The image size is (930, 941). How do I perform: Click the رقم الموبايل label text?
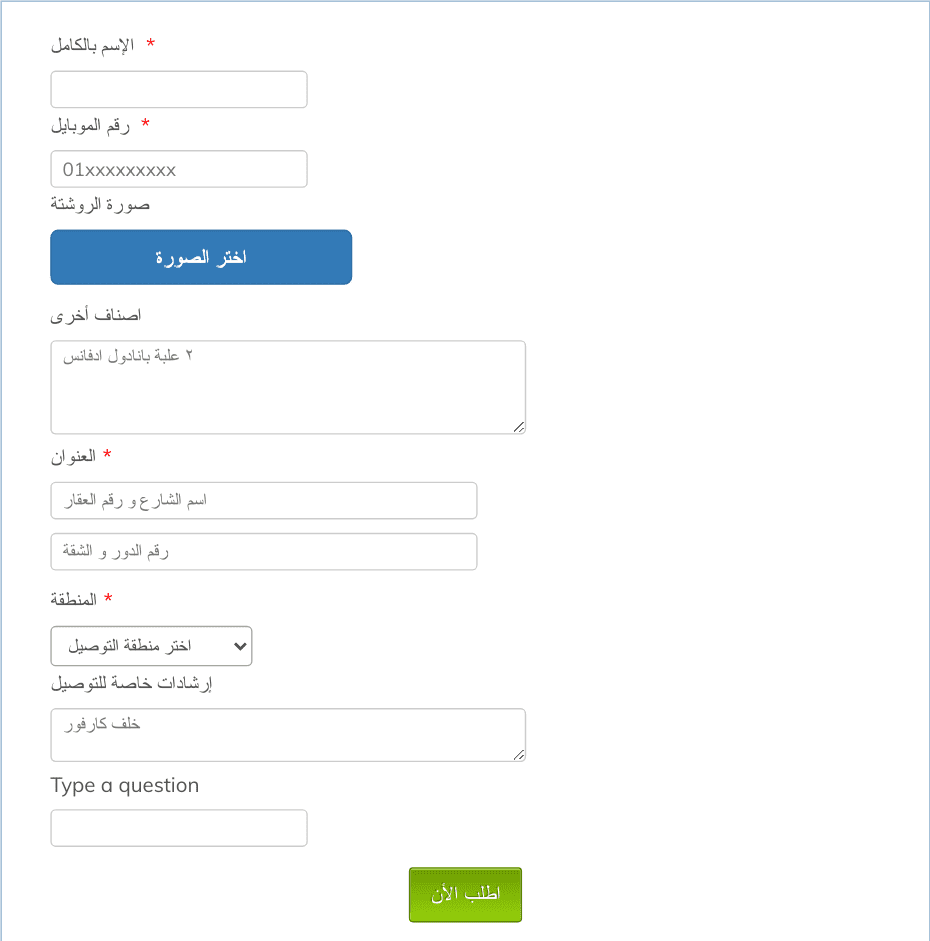(90, 125)
